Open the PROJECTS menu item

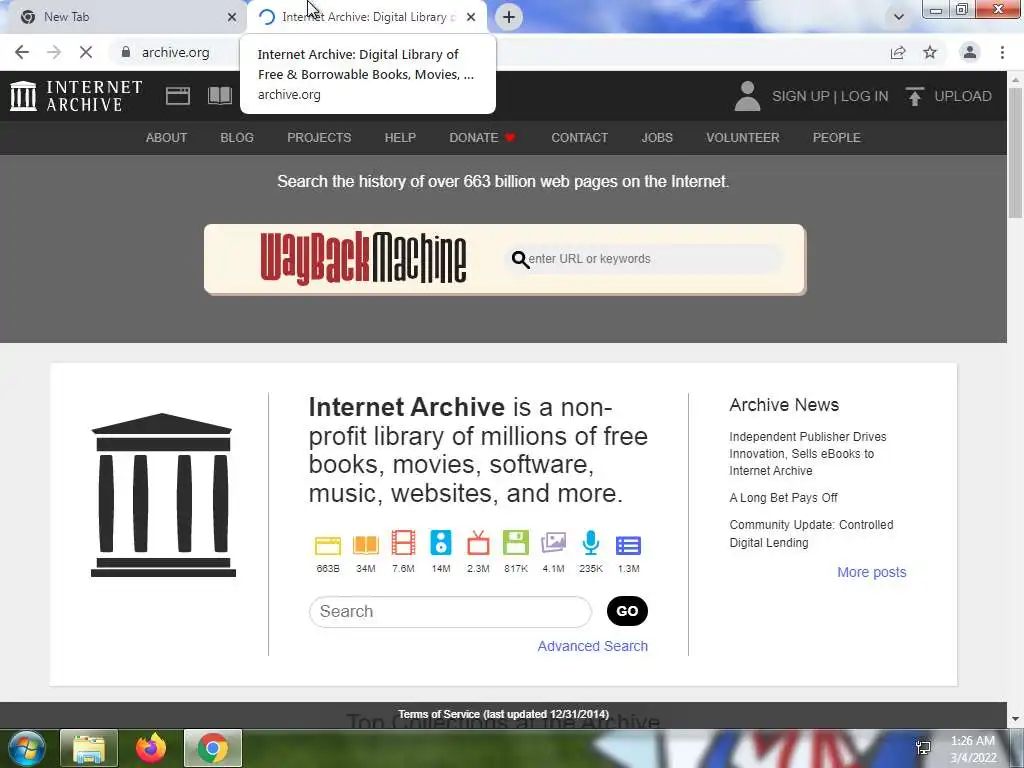click(x=319, y=138)
